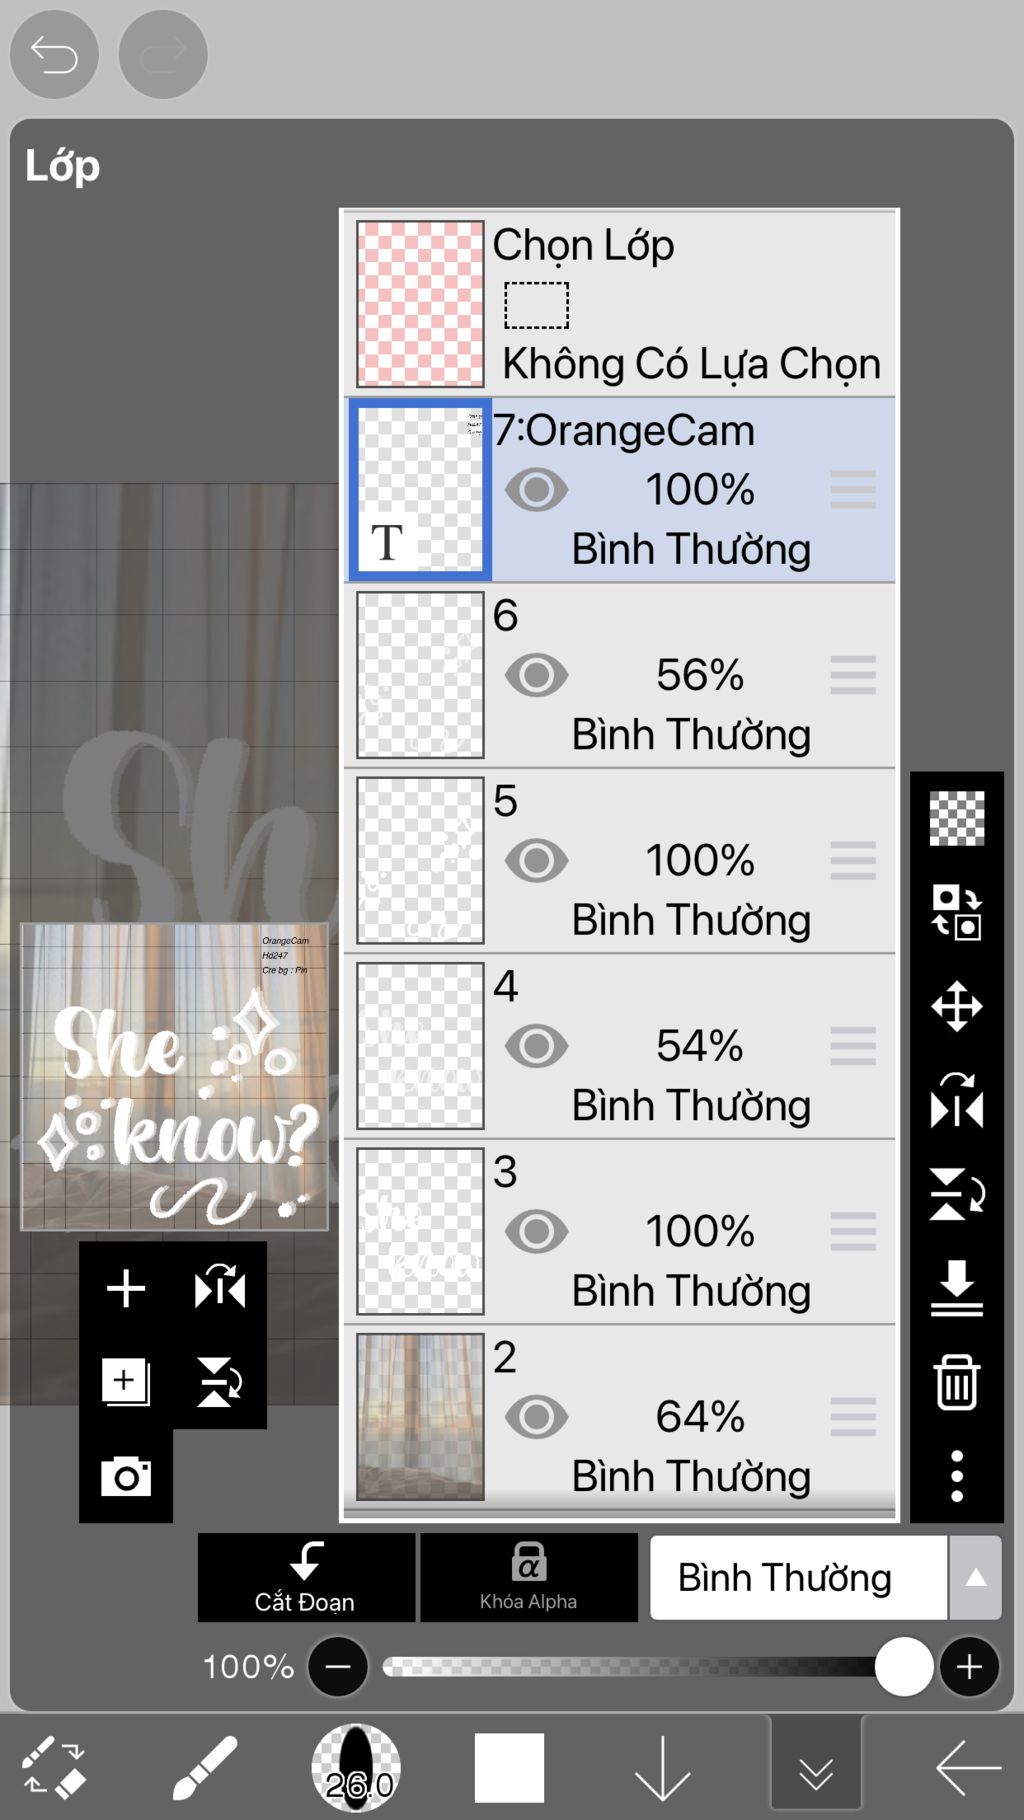The width and height of the screenshot is (1024, 1820).
Task: Add a new layer with plus icon
Action: (126, 1288)
